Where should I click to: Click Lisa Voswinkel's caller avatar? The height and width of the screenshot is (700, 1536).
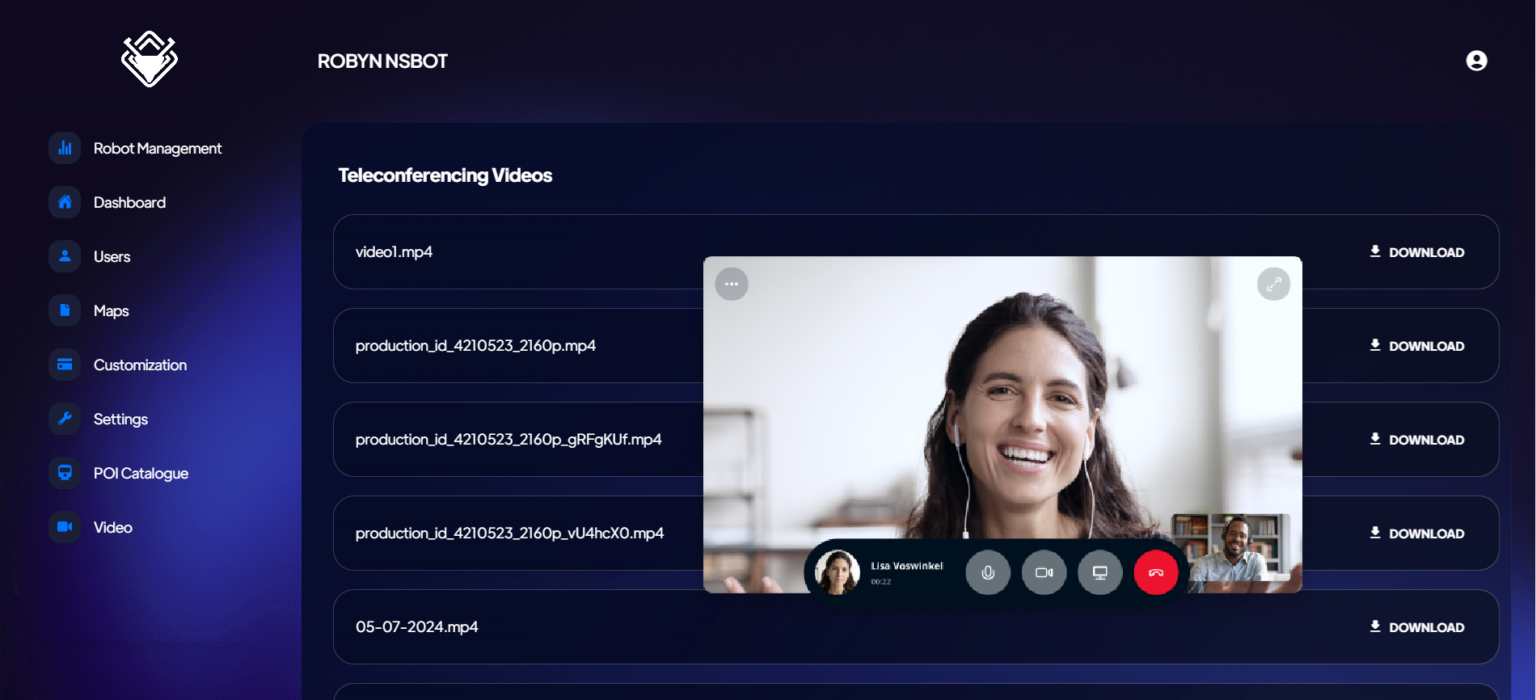[837, 573]
